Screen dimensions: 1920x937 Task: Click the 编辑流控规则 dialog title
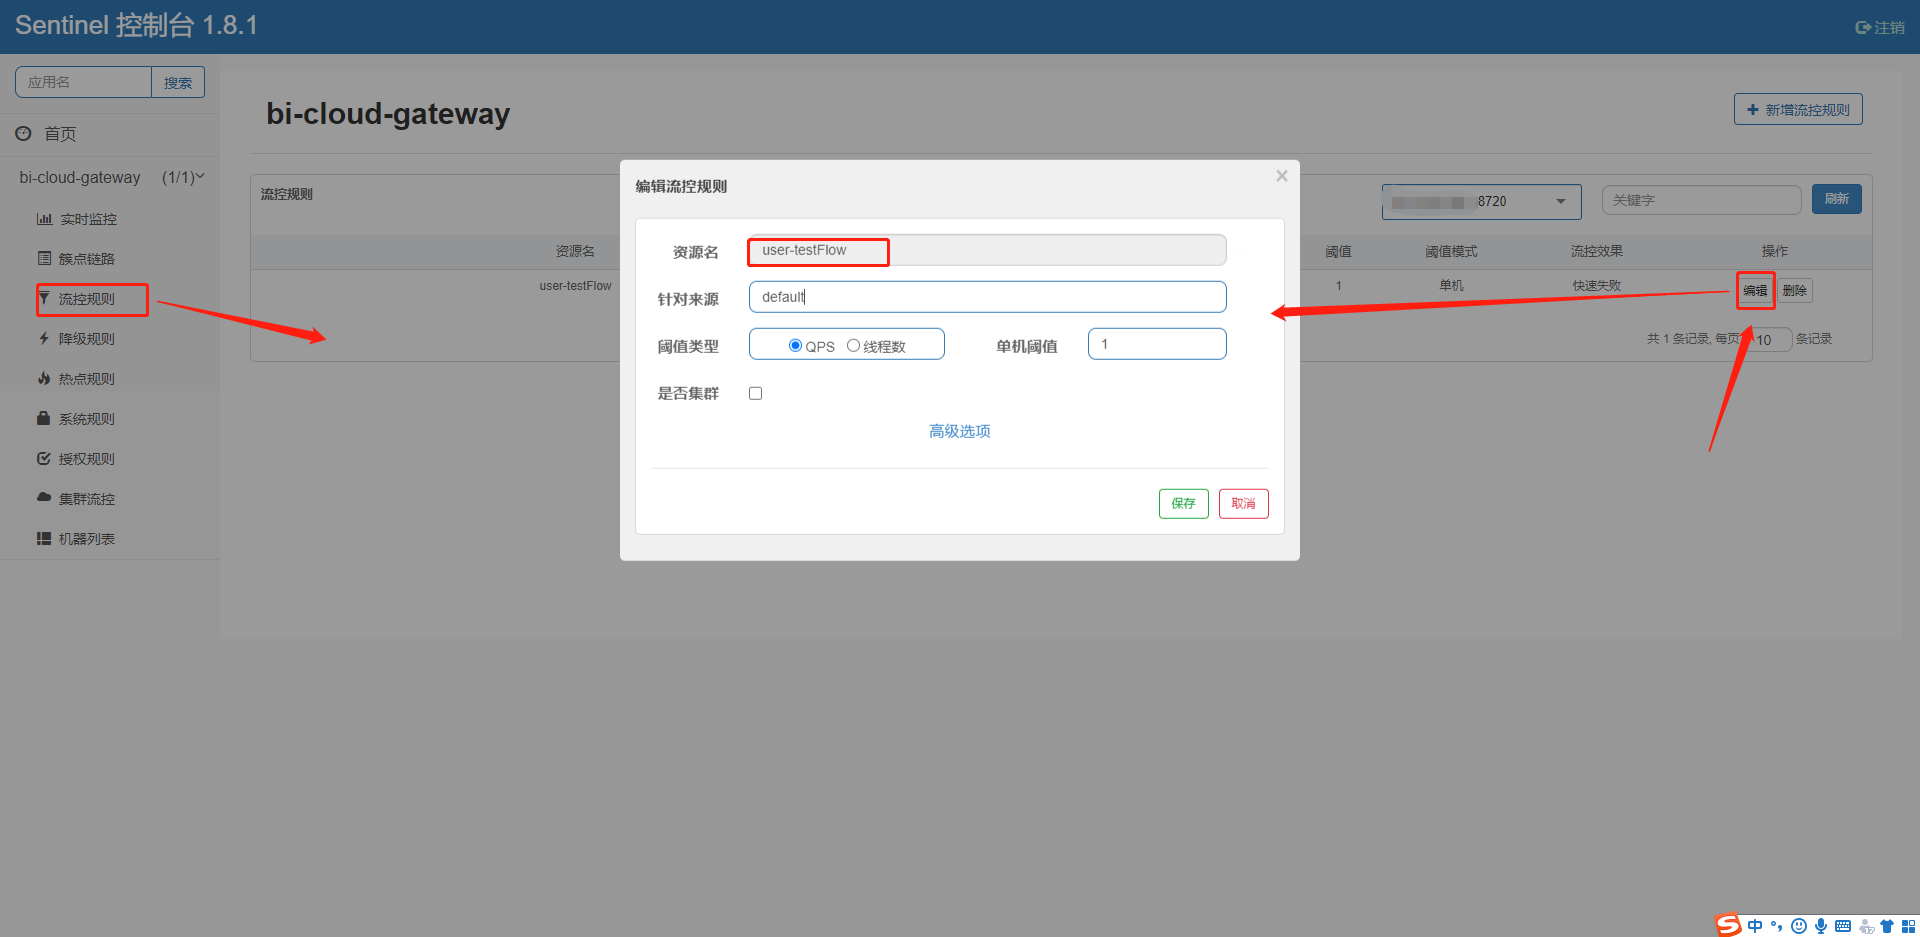pos(681,187)
